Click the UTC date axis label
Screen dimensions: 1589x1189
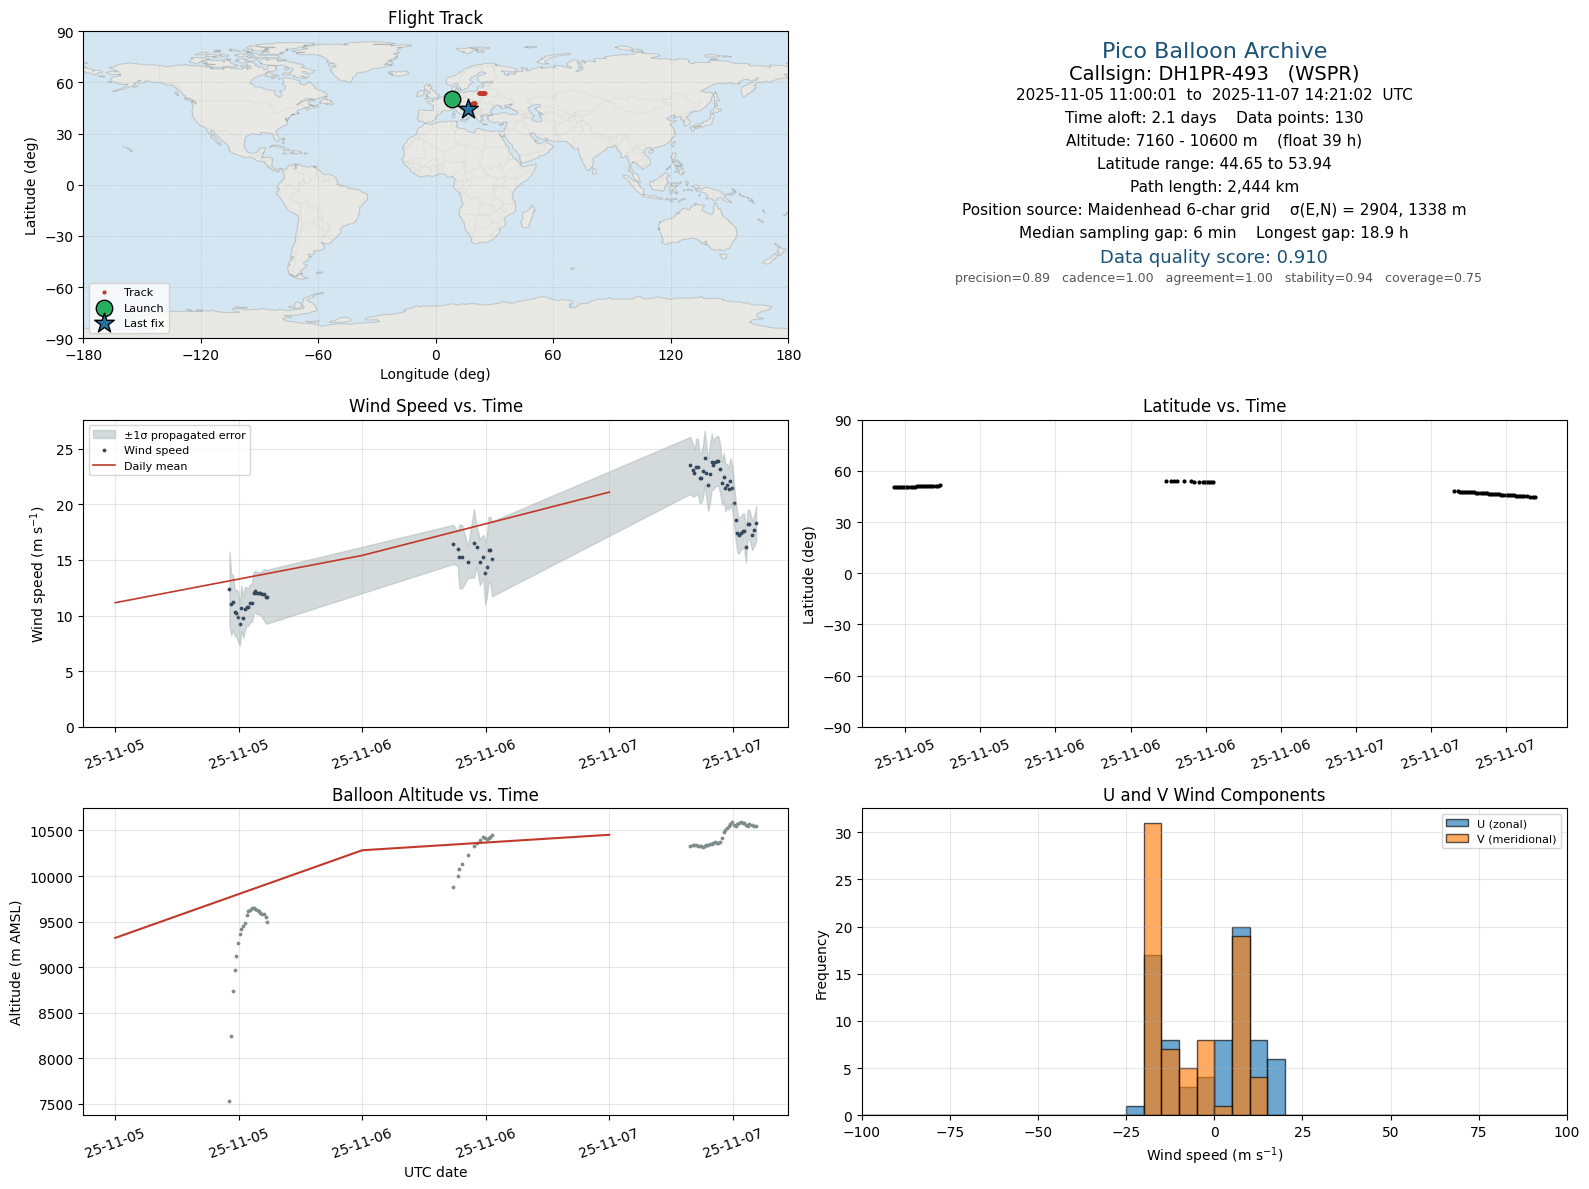(435, 1172)
